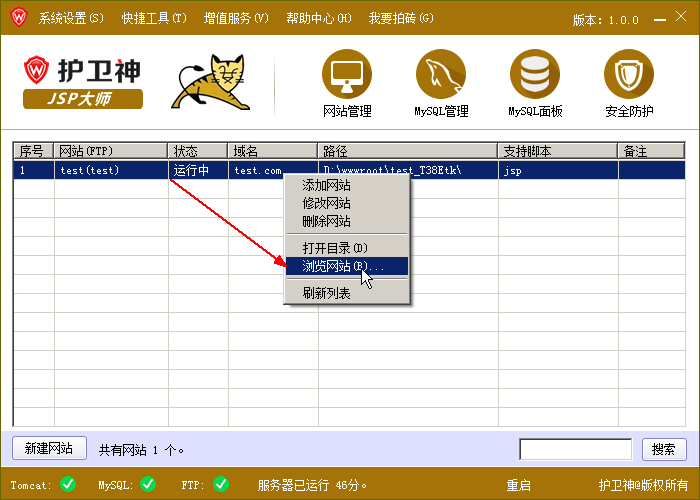Click the FTP green check status icon
Viewport: 700px width, 500px height.
point(221,484)
